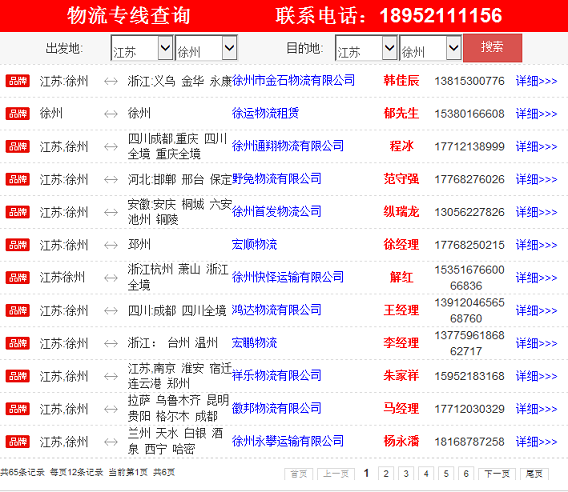The width and height of the screenshot is (568, 492).
Task: Click 详细>>> for 朱家祥 row
Action: 536,376
